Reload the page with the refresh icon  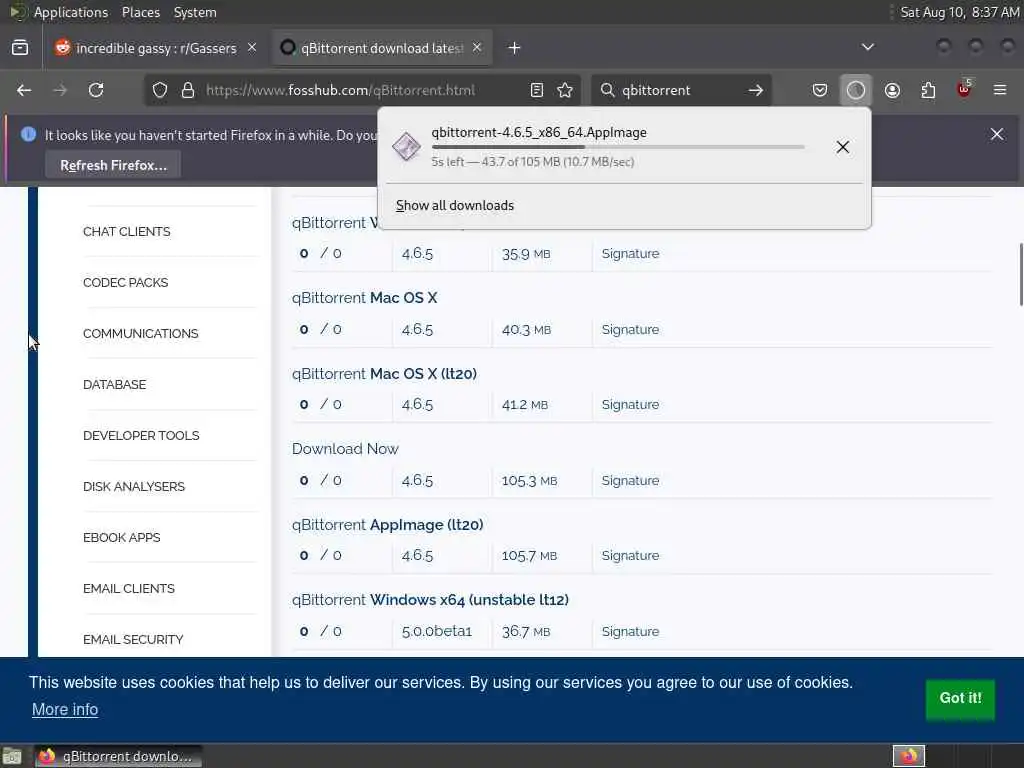96,90
